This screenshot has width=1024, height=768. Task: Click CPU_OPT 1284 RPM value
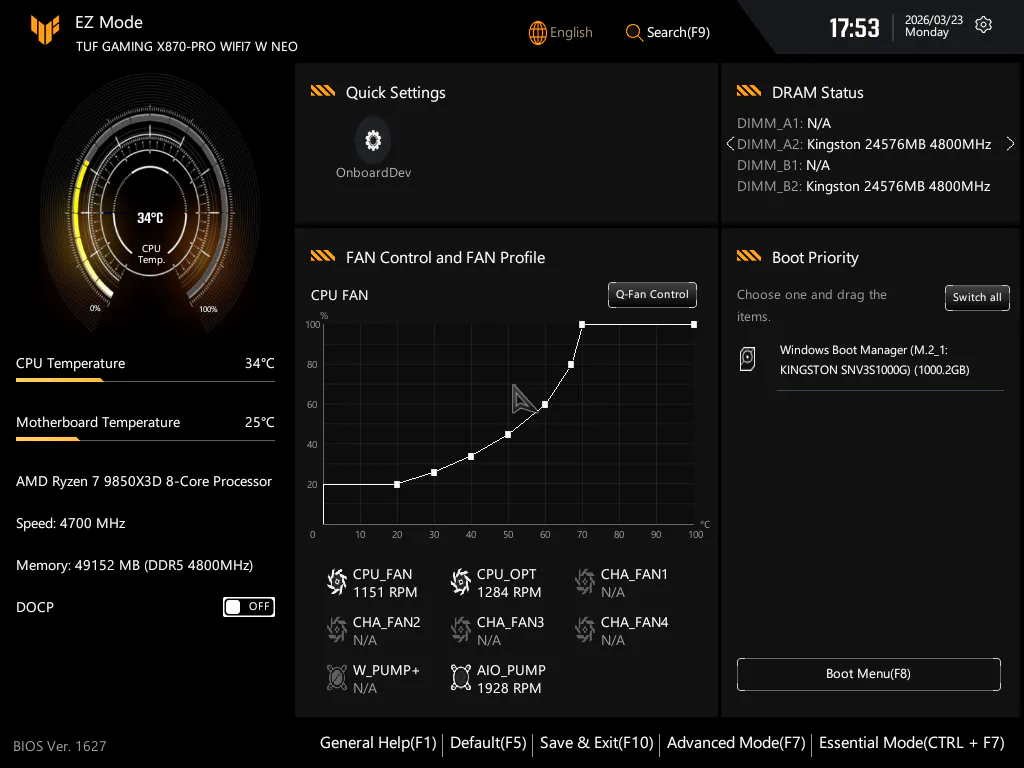pyautogui.click(x=509, y=592)
